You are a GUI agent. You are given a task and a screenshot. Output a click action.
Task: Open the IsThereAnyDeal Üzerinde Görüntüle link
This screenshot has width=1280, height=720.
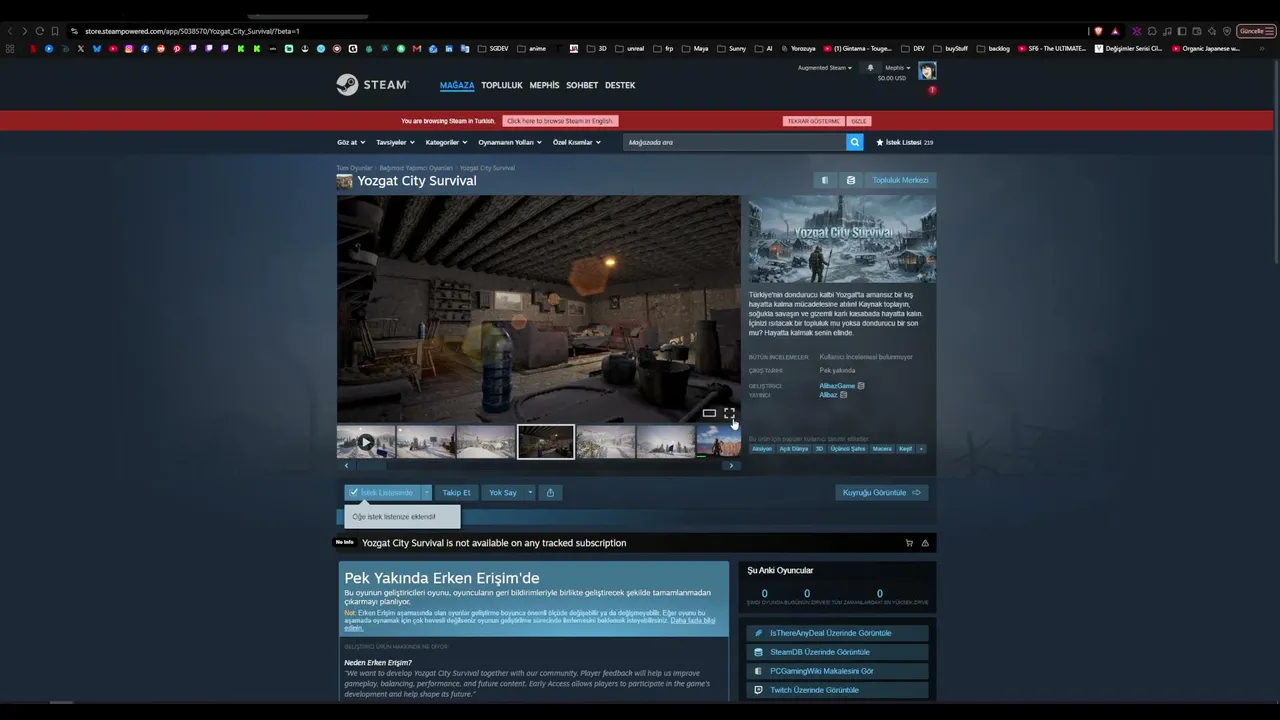pyautogui.click(x=837, y=633)
